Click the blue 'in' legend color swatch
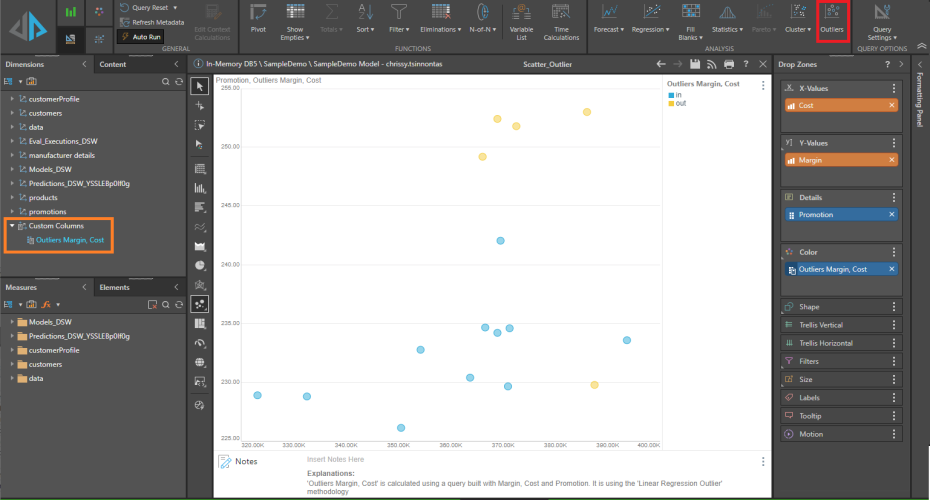 point(670,95)
